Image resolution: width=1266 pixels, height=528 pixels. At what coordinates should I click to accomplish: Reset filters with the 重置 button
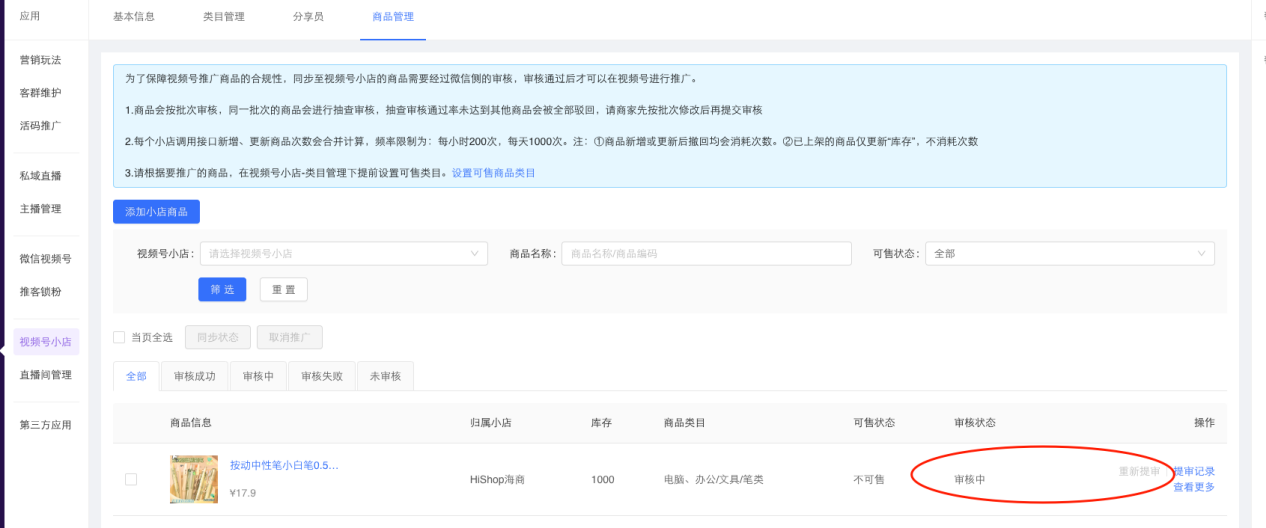pos(283,289)
